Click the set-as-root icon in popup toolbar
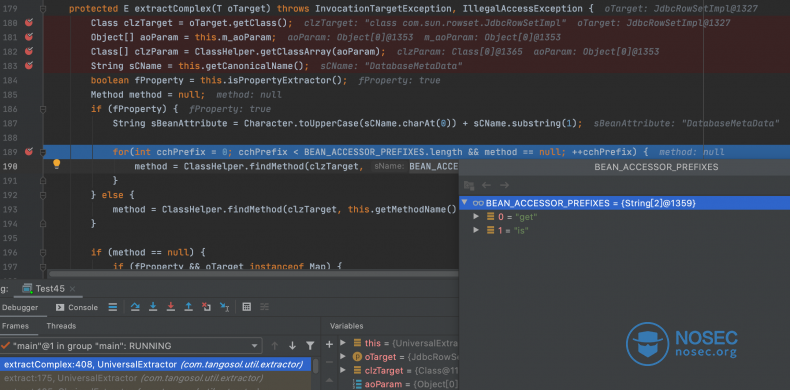Viewport: 790px width, 390px height. click(x=469, y=185)
